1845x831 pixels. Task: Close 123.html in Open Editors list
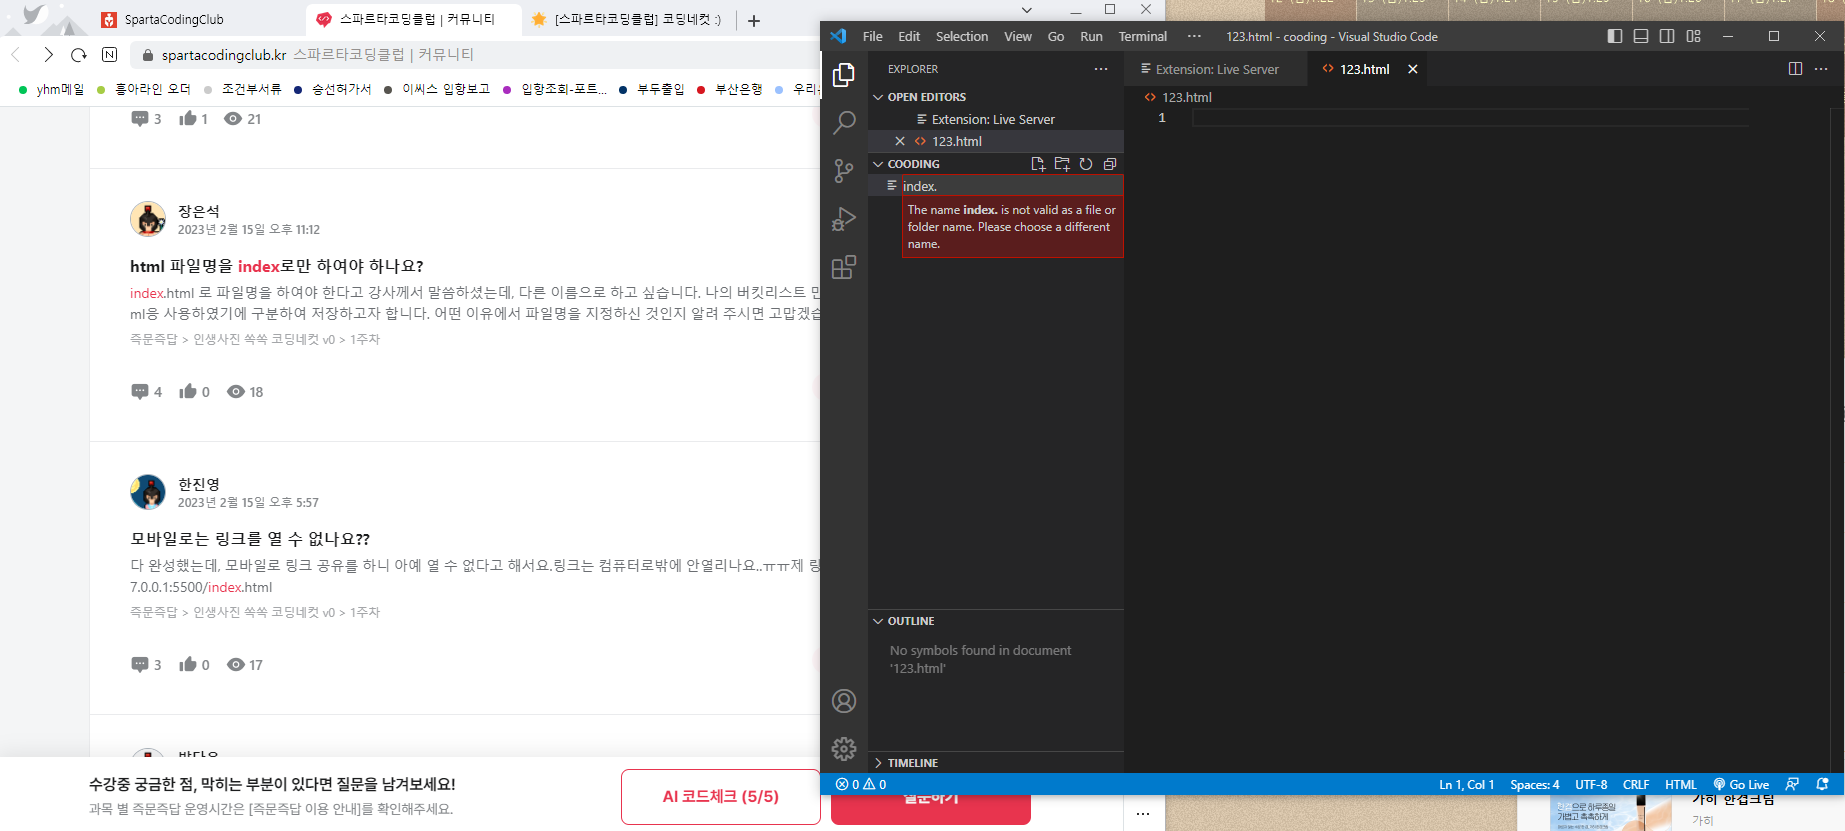point(900,141)
